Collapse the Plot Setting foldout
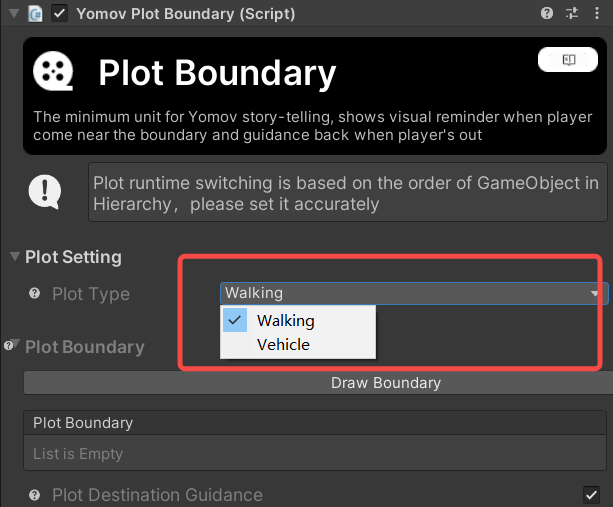 point(15,256)
